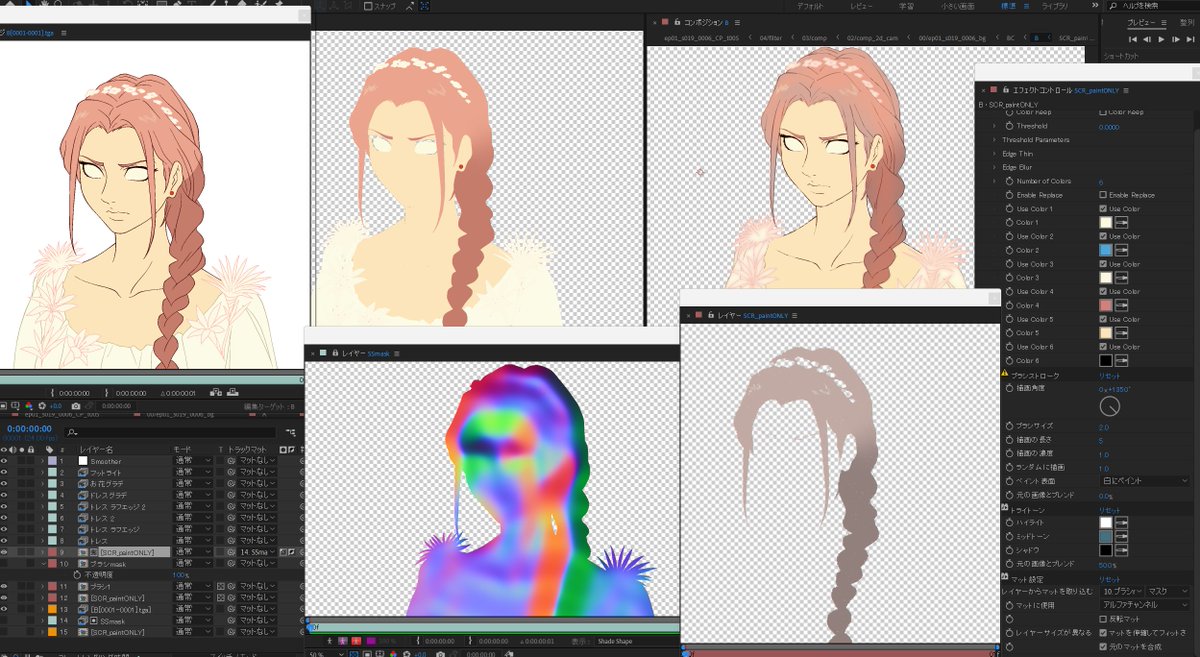Click the ハイライト eyedropper icon
The height and width of the screenshot is (657, 1200).
click(x=1122, y=522)
